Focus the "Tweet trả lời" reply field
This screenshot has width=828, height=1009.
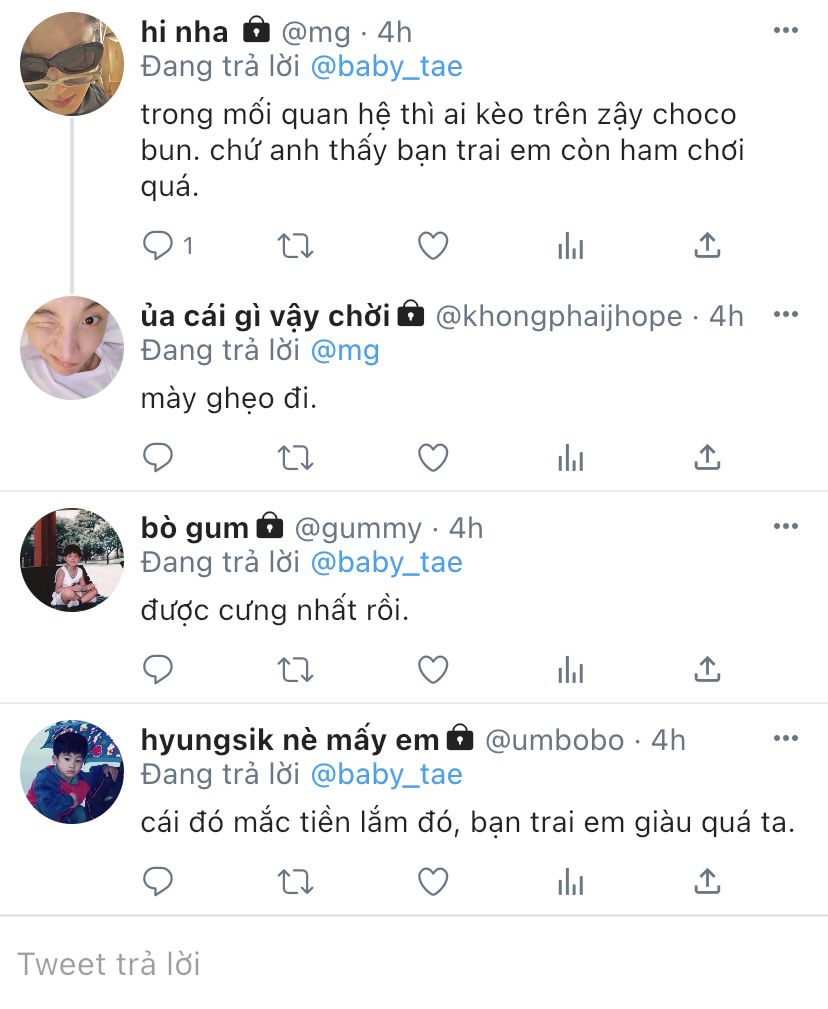(414, 964)
